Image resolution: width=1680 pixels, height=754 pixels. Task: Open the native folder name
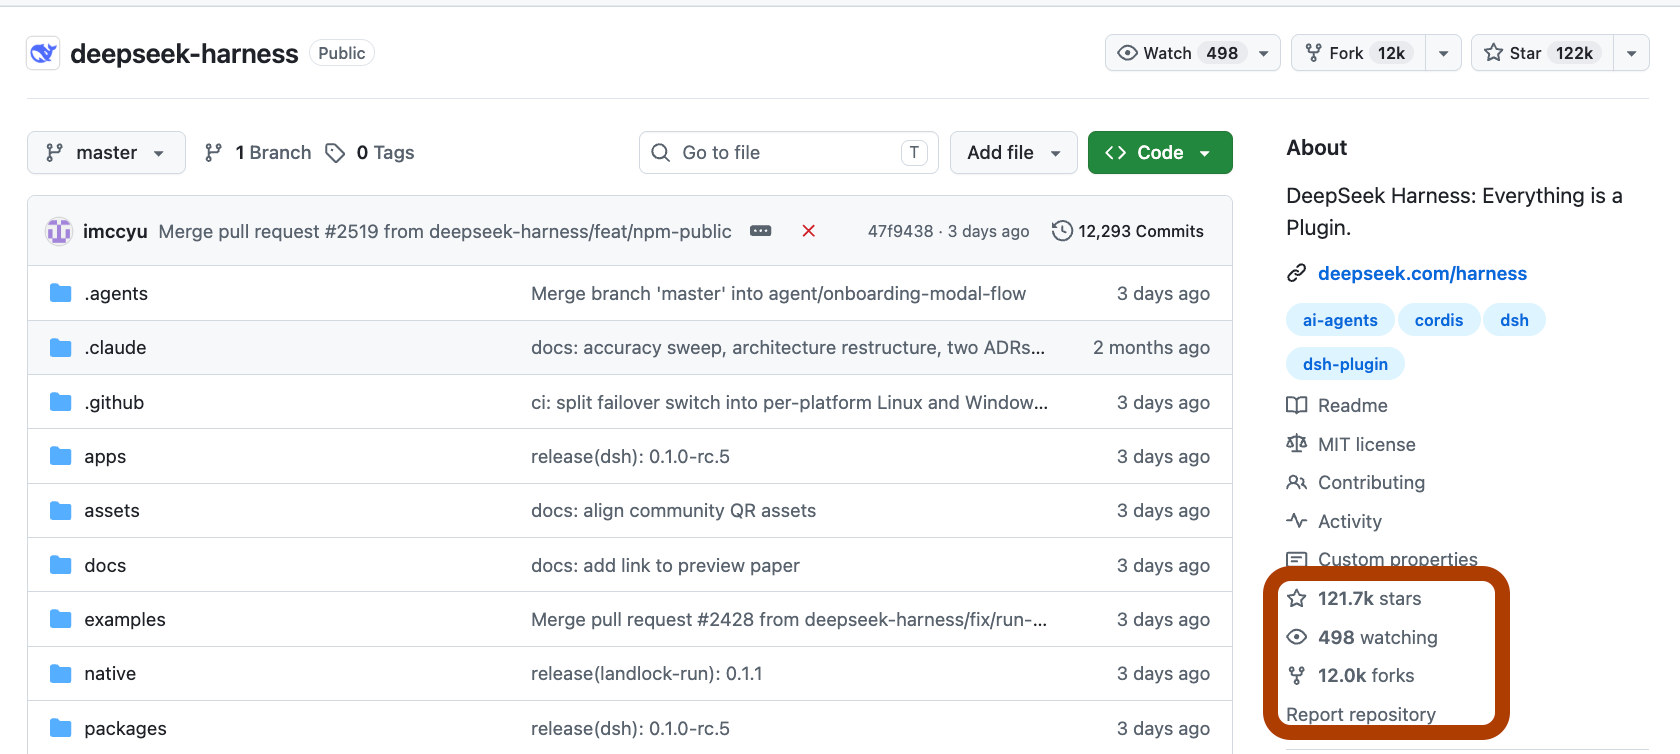coord(110,673)
